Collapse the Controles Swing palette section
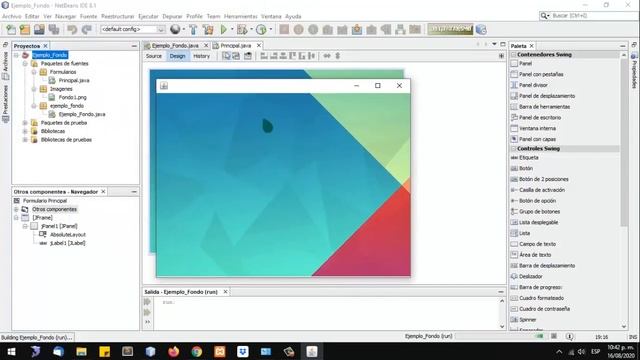The height and width of the screenshot is (360, 640). point(514,149)
